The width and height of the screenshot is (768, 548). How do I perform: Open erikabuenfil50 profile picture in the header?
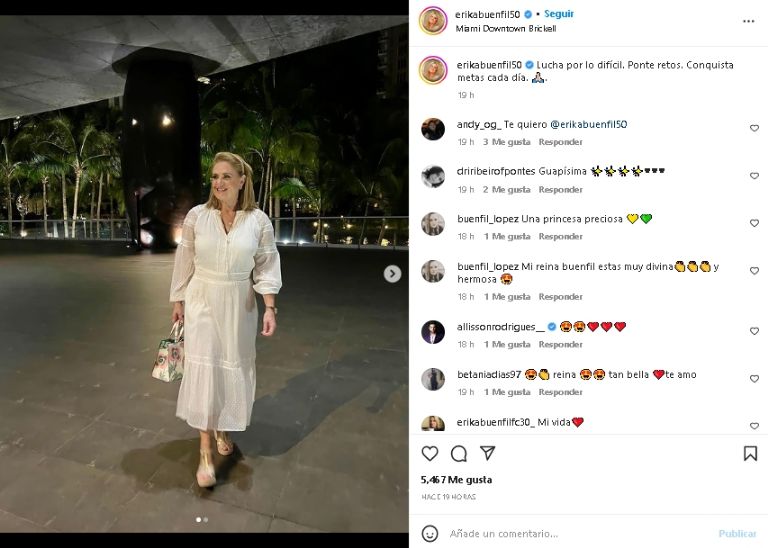pyautogui.click(x=433, y=20)
